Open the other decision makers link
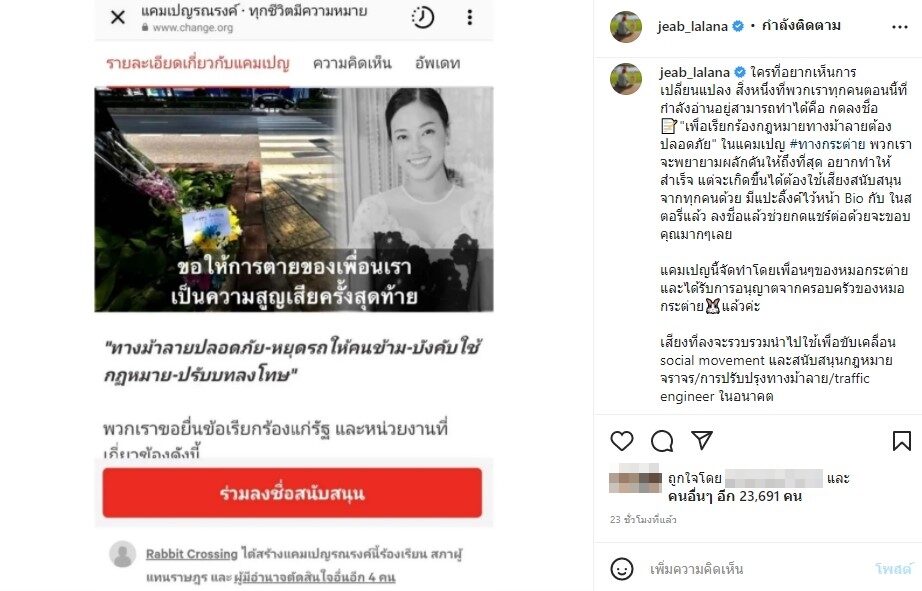 [x=315, y=577]
